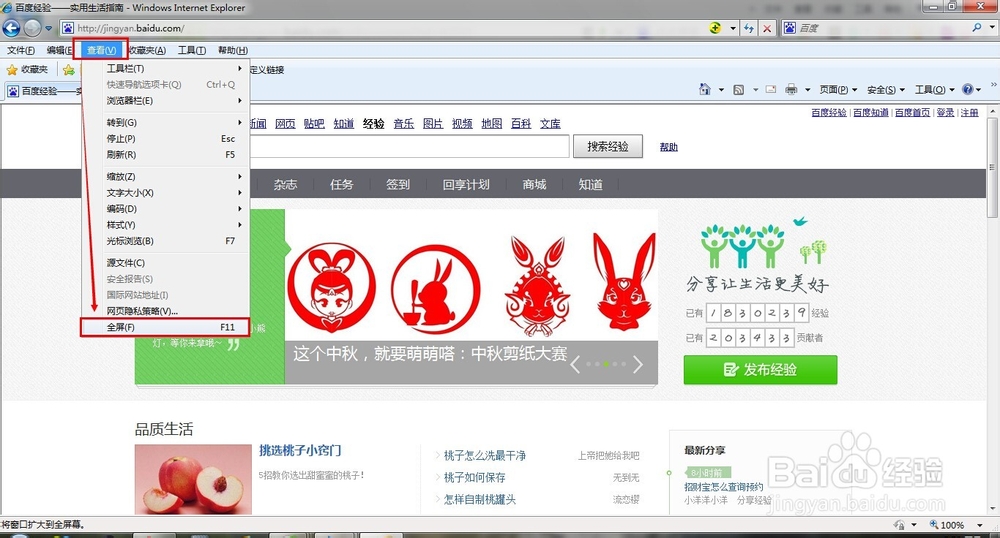The image size is (1000, 538).
Task: Open the 百度知道 link at top right
Action: click(x=871, y=112)
